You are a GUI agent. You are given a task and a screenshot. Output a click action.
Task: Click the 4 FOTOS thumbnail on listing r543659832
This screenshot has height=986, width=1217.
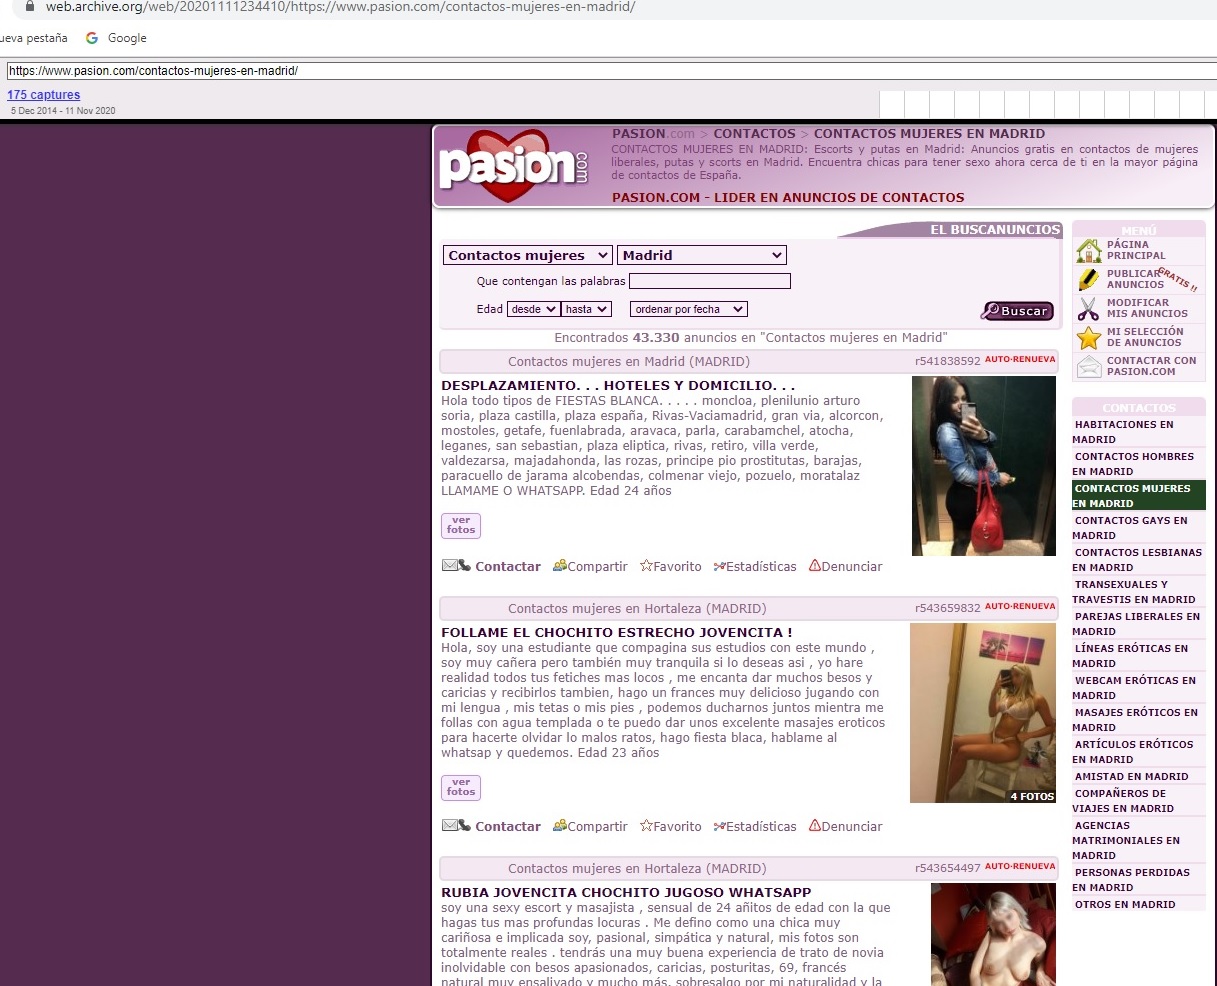(983, 713)
